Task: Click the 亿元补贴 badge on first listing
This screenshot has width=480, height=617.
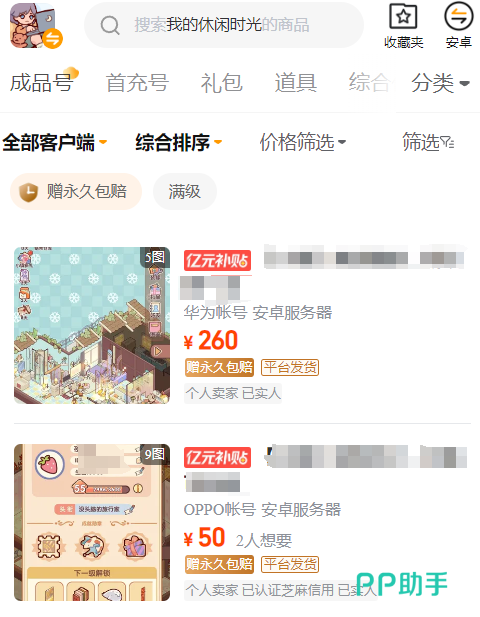Action: click(217, 260)
